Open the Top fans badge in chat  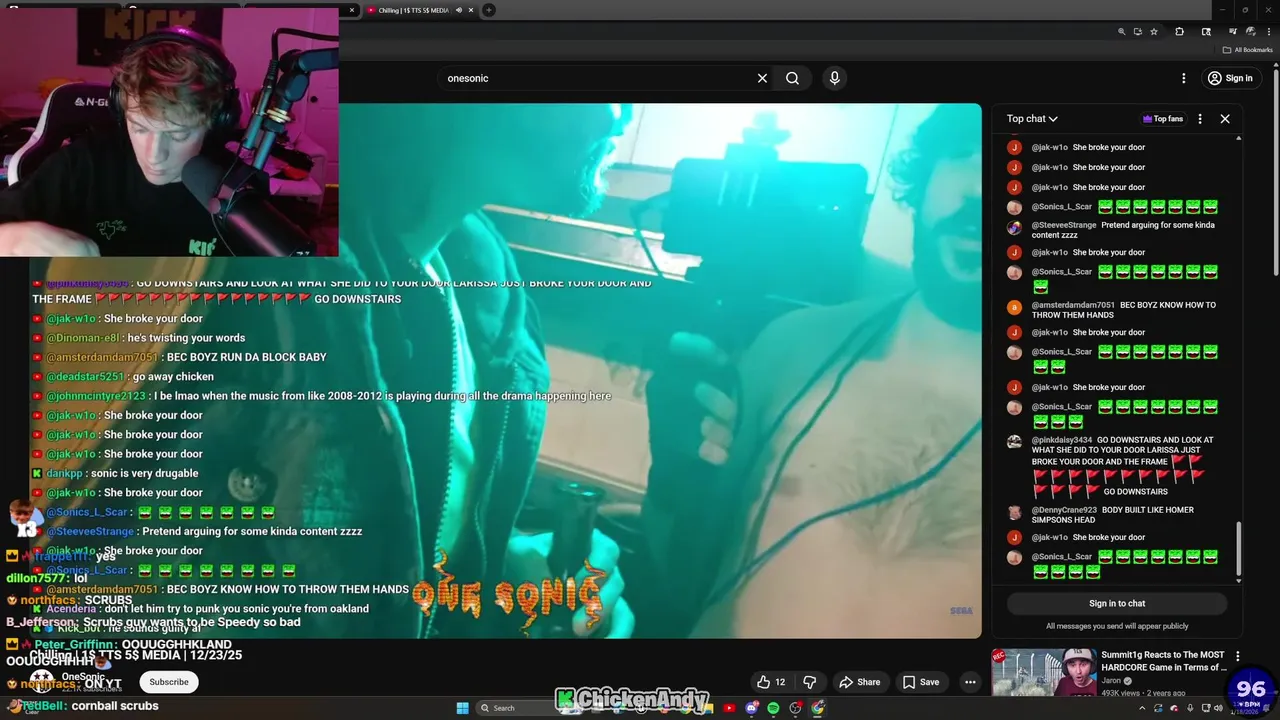(1163, 119)
